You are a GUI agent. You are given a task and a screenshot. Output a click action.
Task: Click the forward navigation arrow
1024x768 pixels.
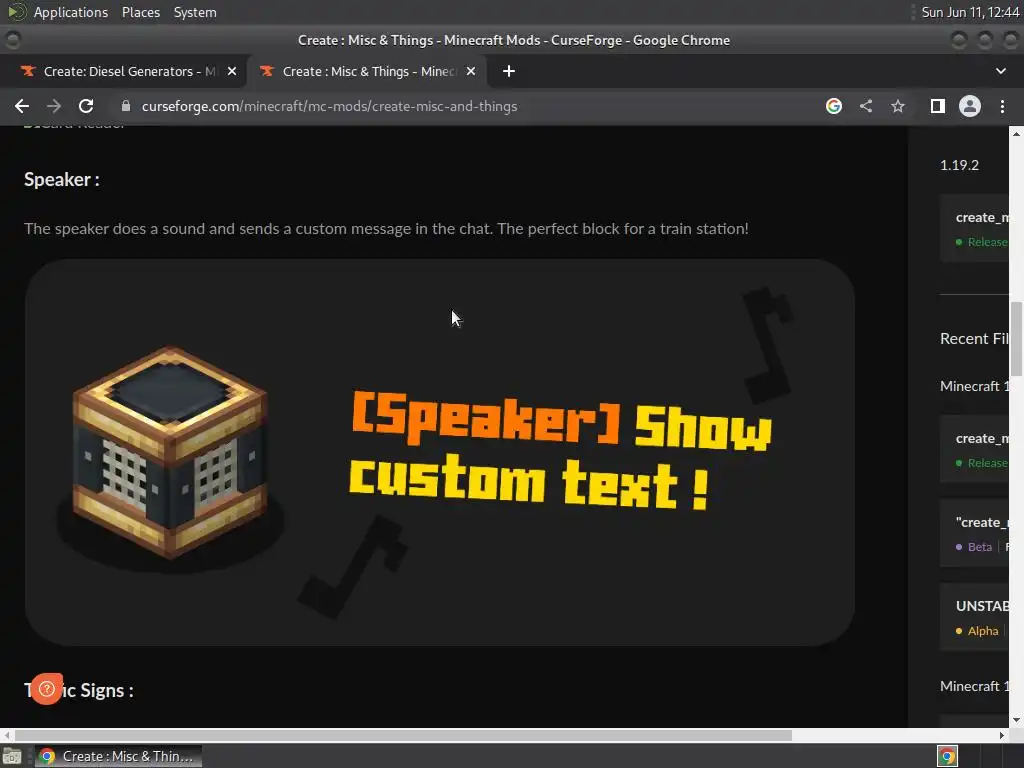point(54,106)
